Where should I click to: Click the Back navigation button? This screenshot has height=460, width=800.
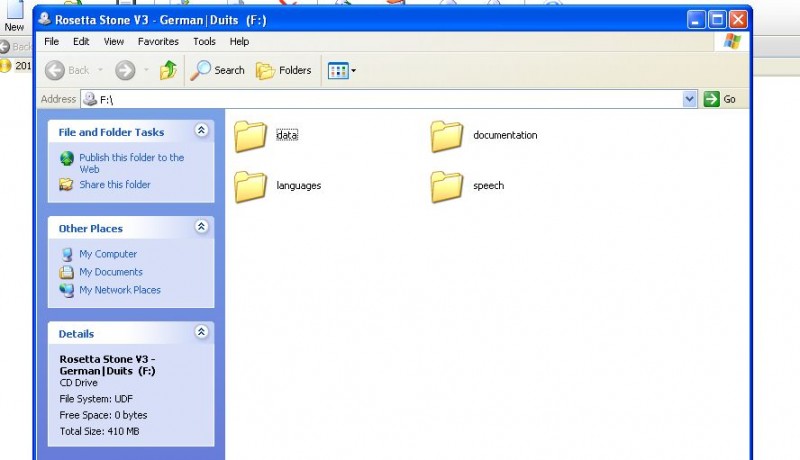coord(68,70)
